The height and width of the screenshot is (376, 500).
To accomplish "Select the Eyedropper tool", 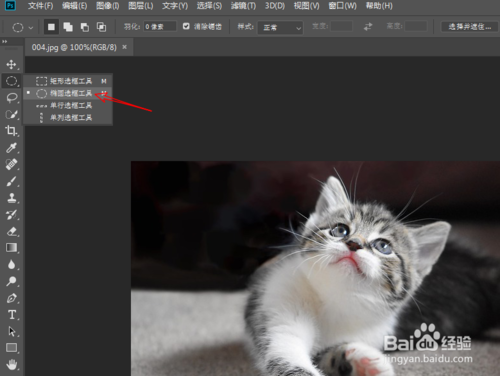I will click(x=11, y=148).
